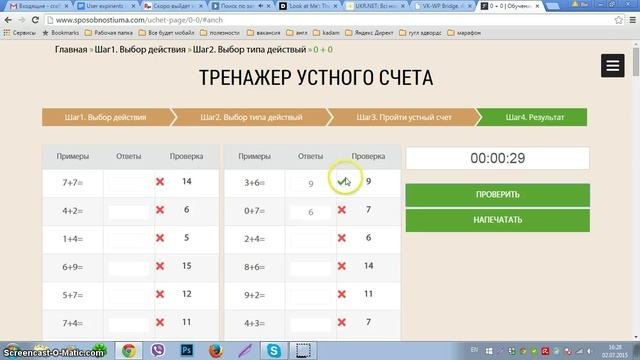Go to Шаг2. Выбор типа действий step

point(251,117)
